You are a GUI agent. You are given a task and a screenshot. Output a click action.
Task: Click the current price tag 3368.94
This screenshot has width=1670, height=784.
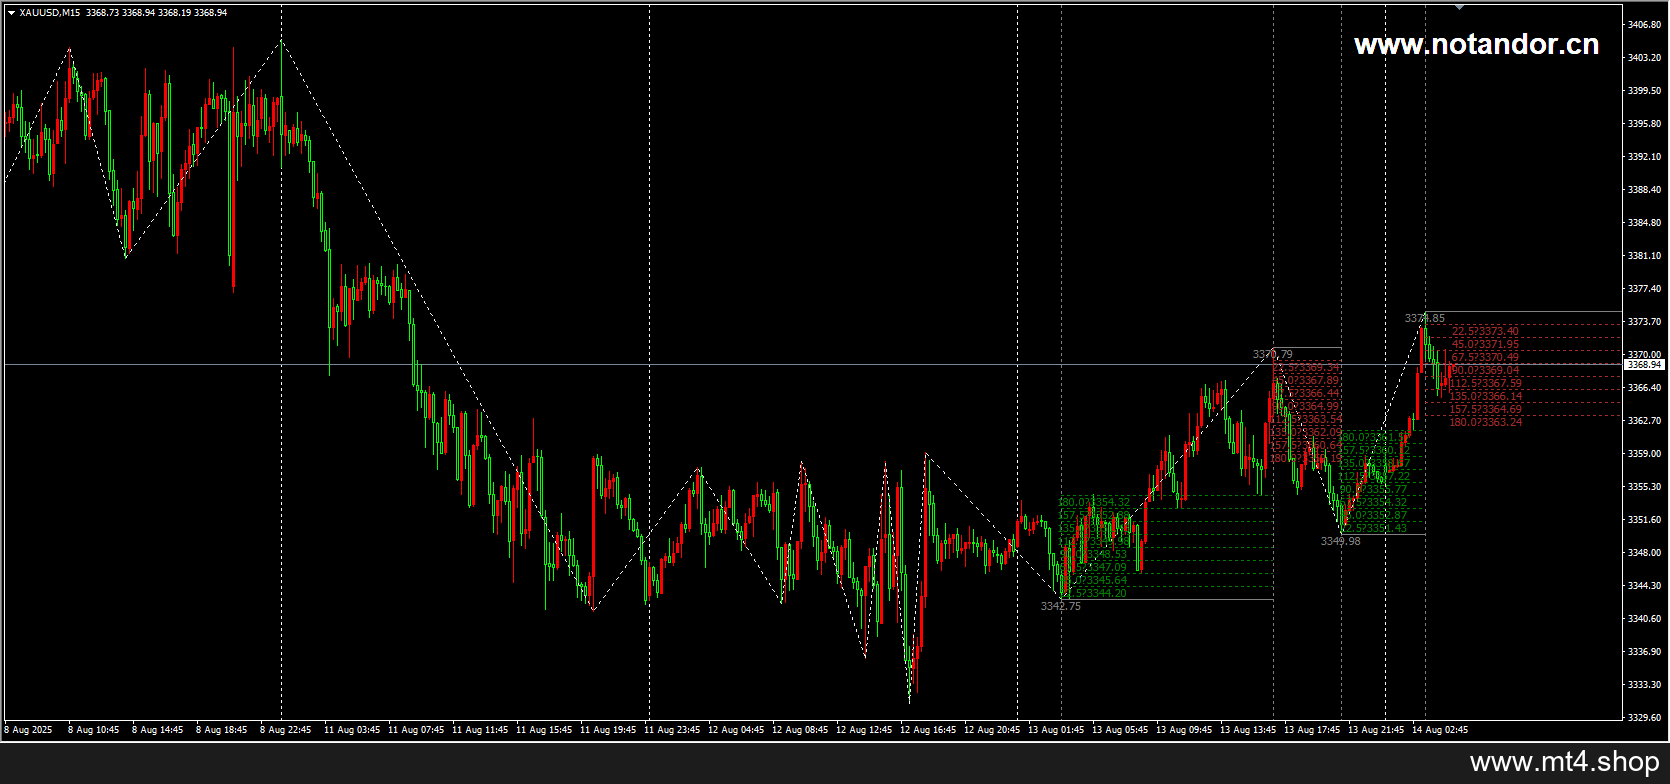click(1644, 365)
